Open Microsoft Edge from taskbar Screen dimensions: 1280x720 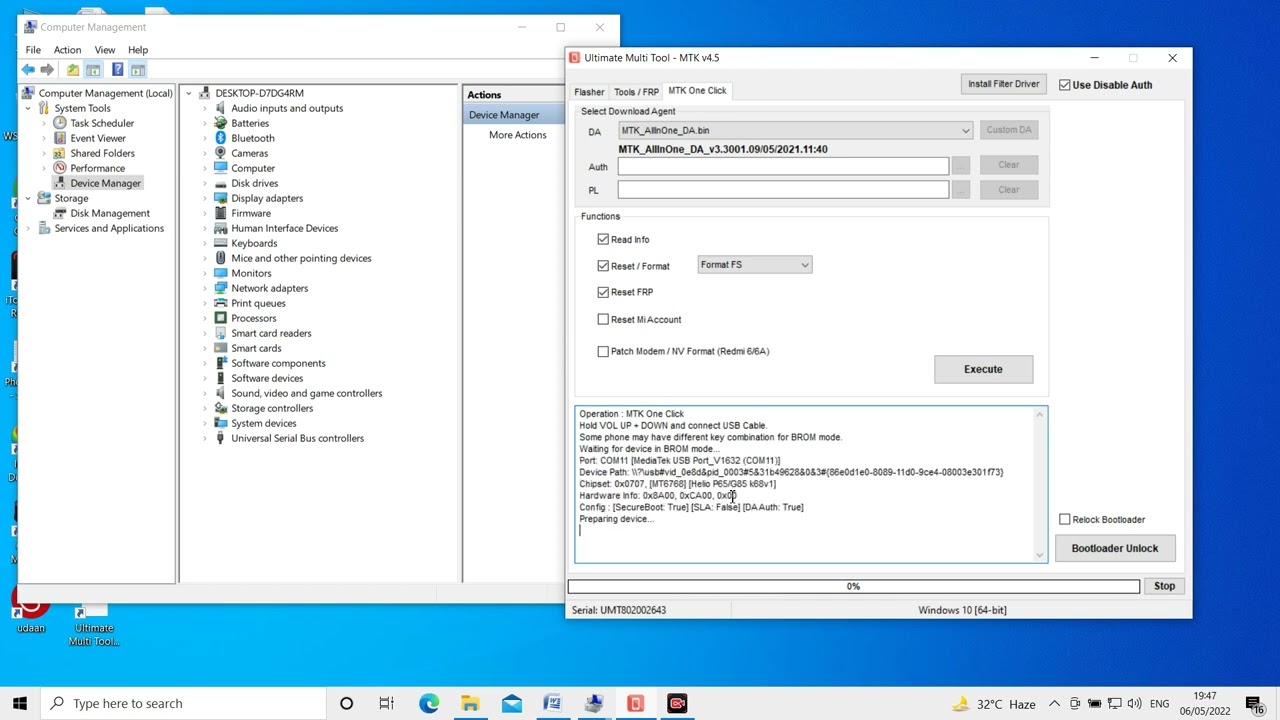coord(429,703)
